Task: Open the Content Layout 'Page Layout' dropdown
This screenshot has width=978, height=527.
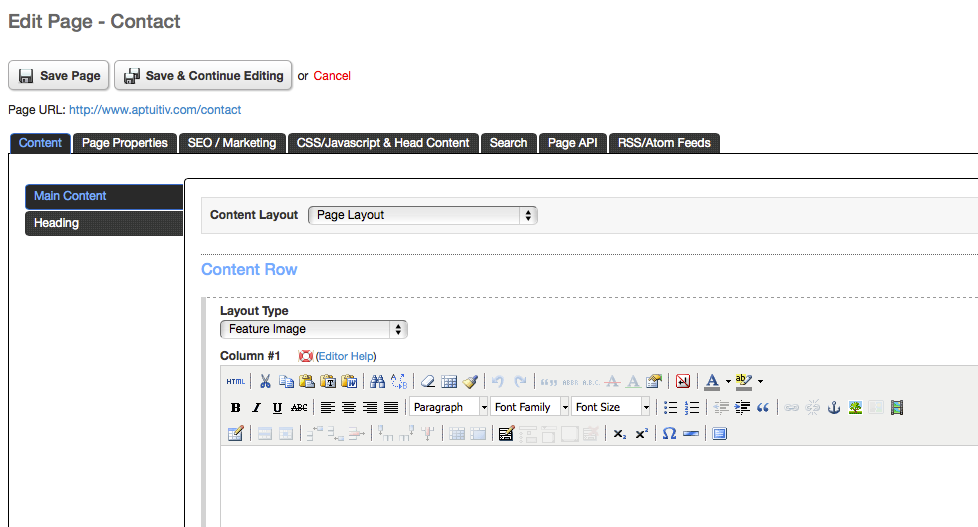Action: [423, 215]
